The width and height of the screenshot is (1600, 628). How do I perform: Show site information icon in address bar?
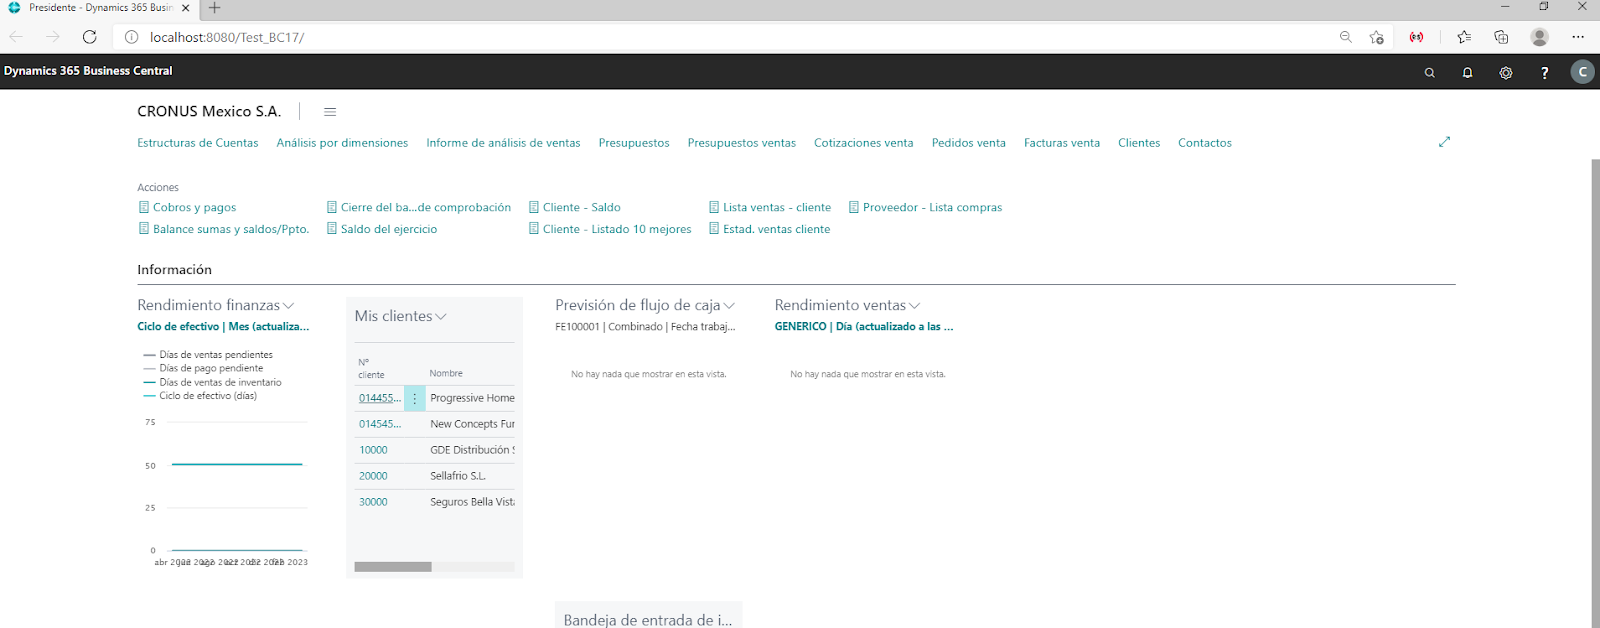click(x=131, y=37)
